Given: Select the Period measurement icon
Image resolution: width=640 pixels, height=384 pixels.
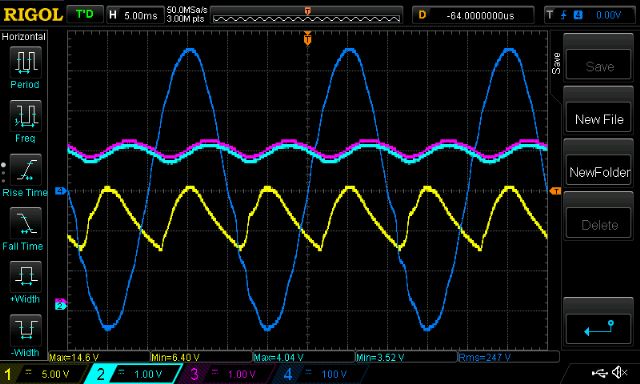Looking at the screenshot, I should (25, 62).
